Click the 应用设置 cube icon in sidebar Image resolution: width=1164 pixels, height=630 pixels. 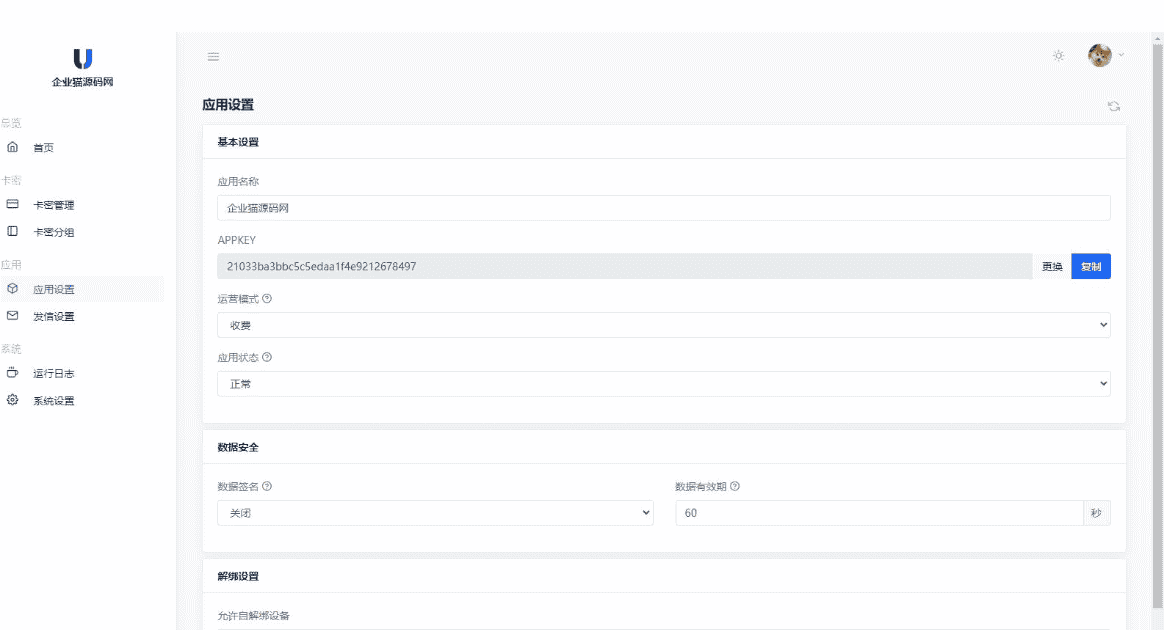13,289
